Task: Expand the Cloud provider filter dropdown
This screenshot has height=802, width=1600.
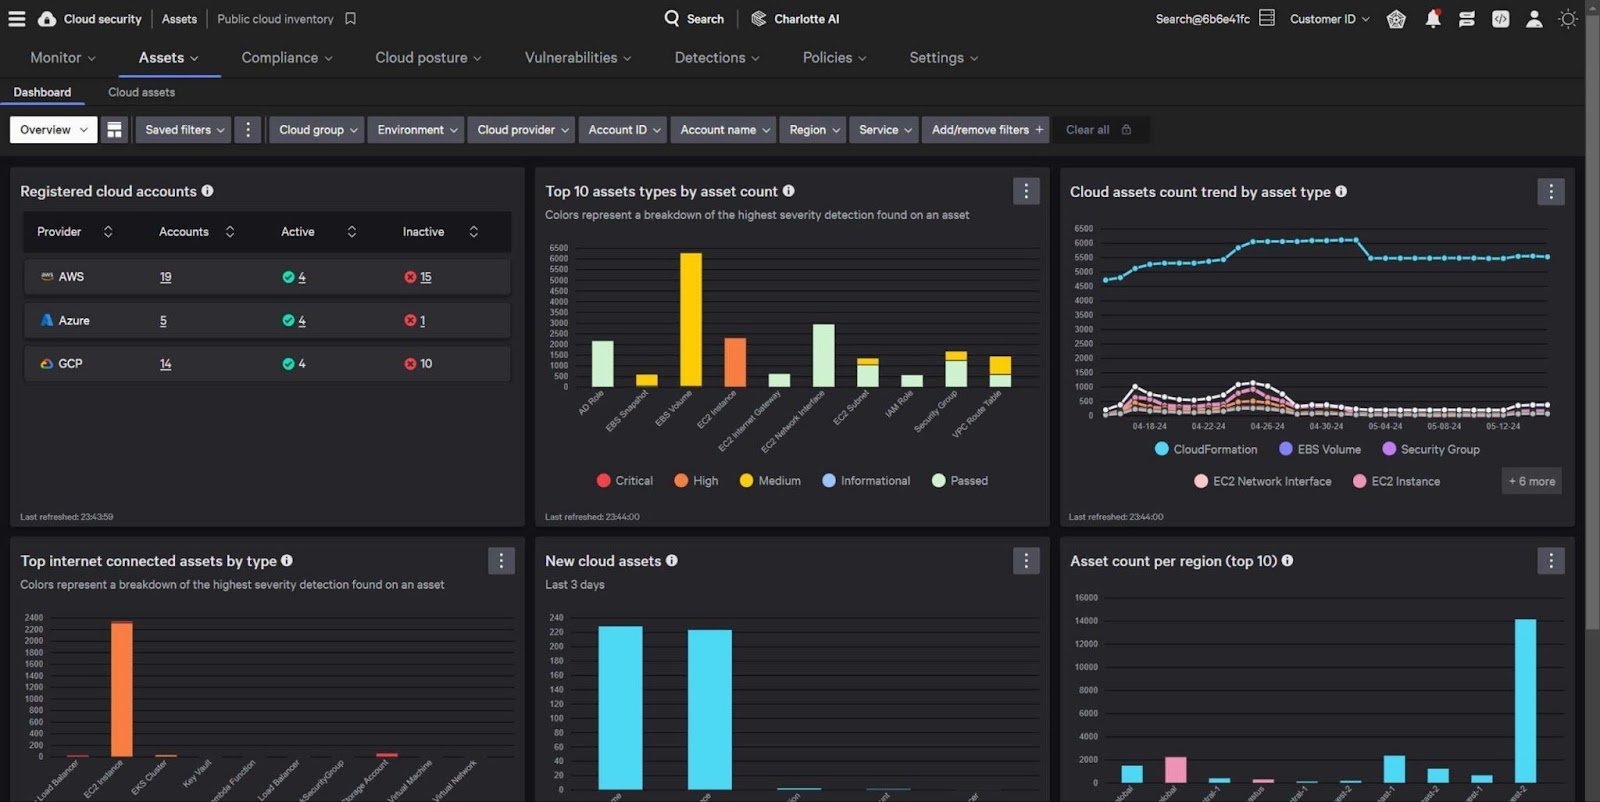Action: click(x=522, y=130)
